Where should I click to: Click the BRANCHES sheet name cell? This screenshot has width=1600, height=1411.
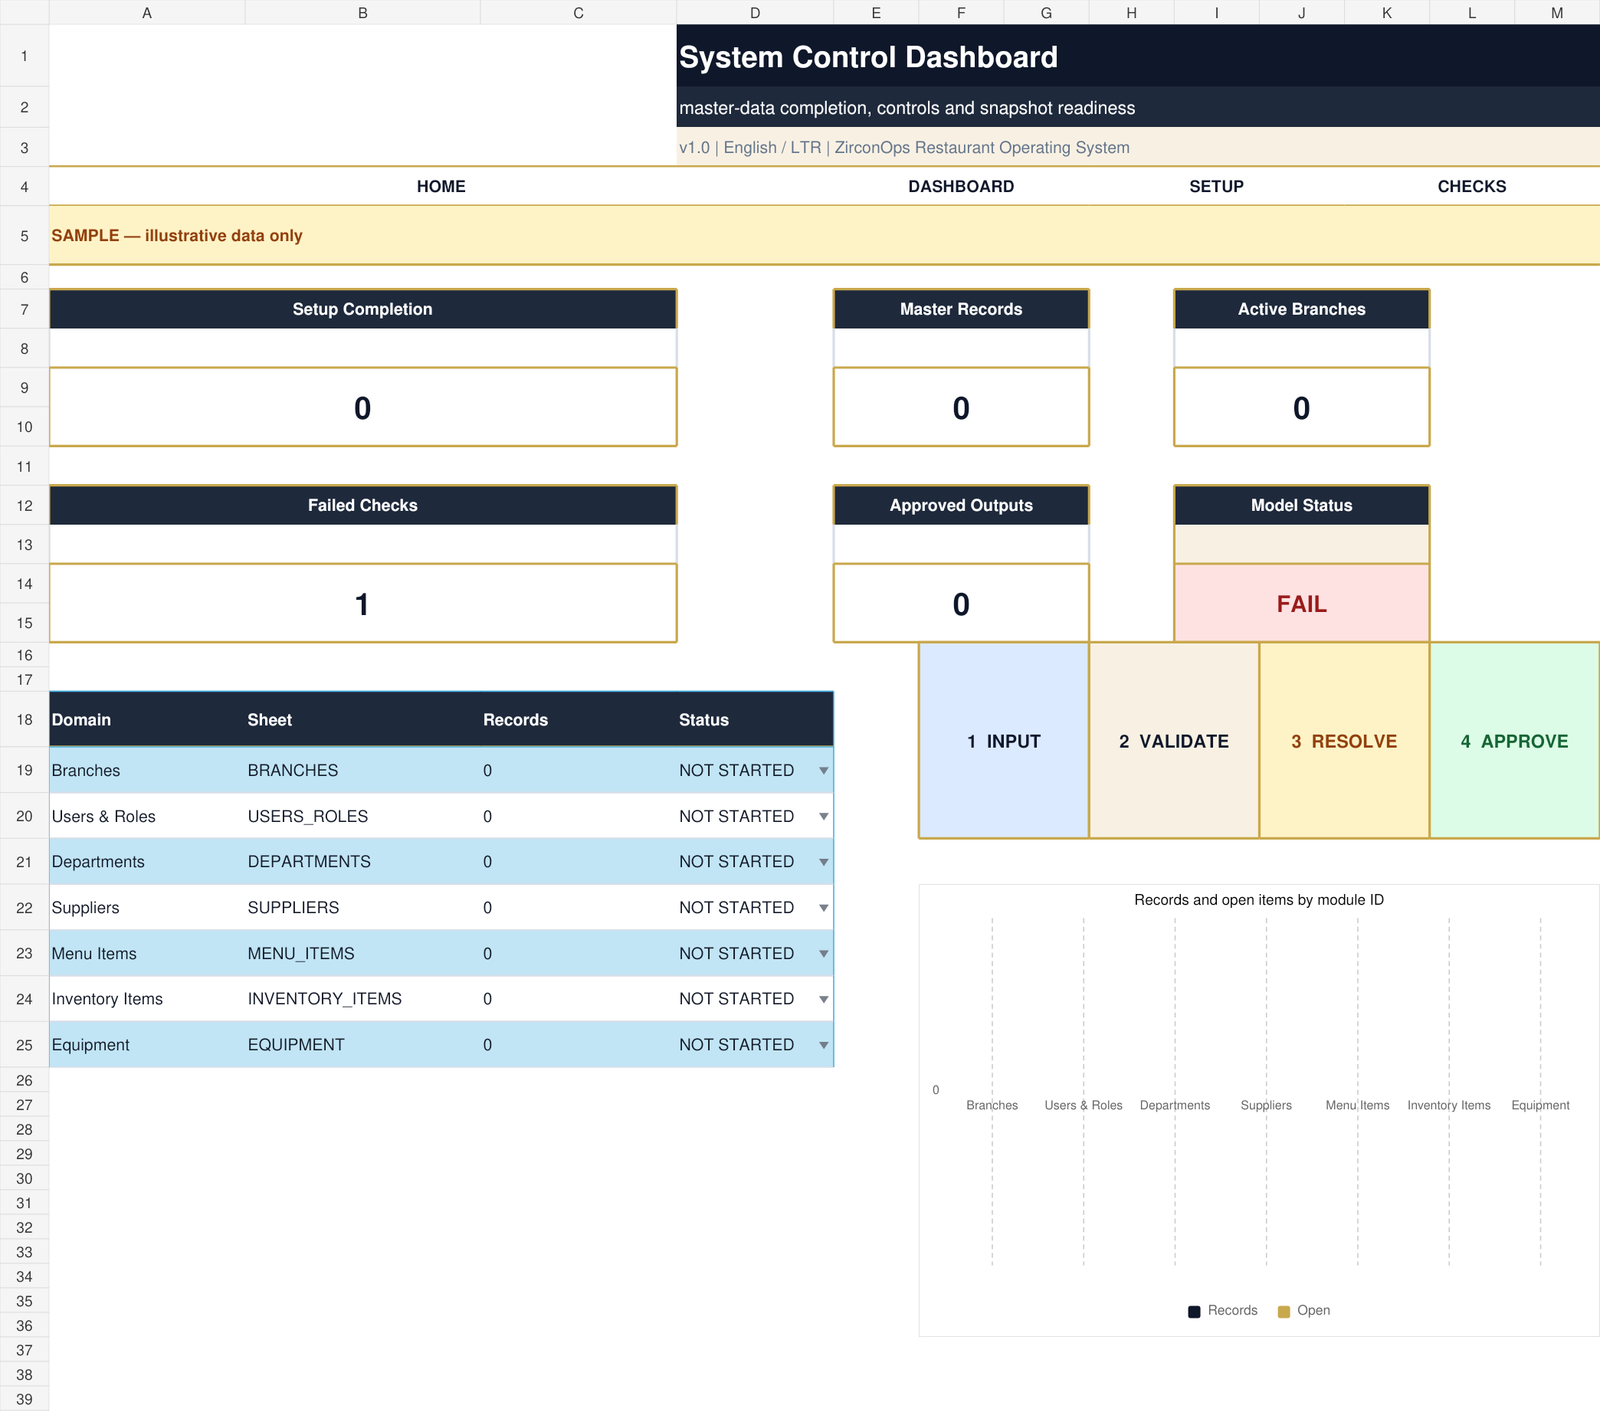coord(363,770)
